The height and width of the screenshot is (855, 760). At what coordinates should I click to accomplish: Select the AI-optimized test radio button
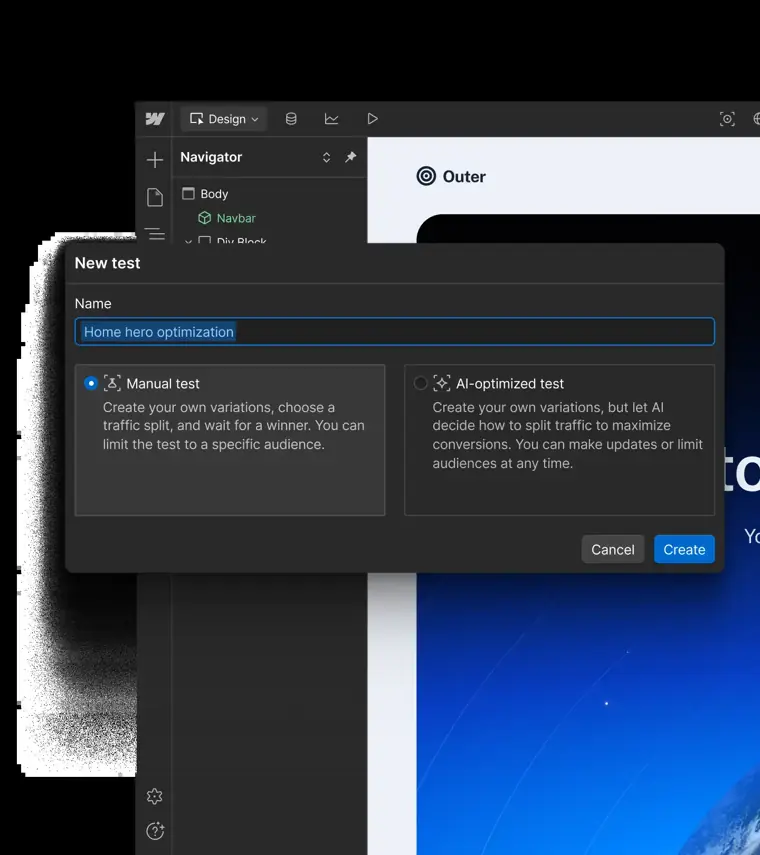click(x=420, y=383)
